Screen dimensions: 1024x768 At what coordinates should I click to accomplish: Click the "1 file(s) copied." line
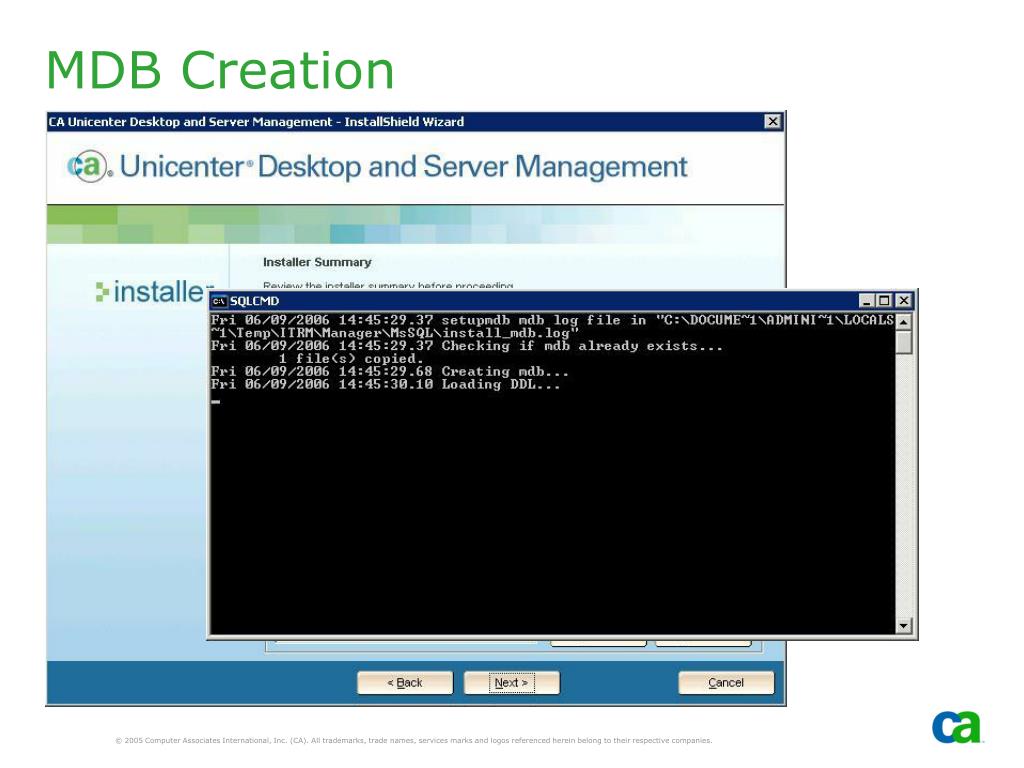pos(351,359)
